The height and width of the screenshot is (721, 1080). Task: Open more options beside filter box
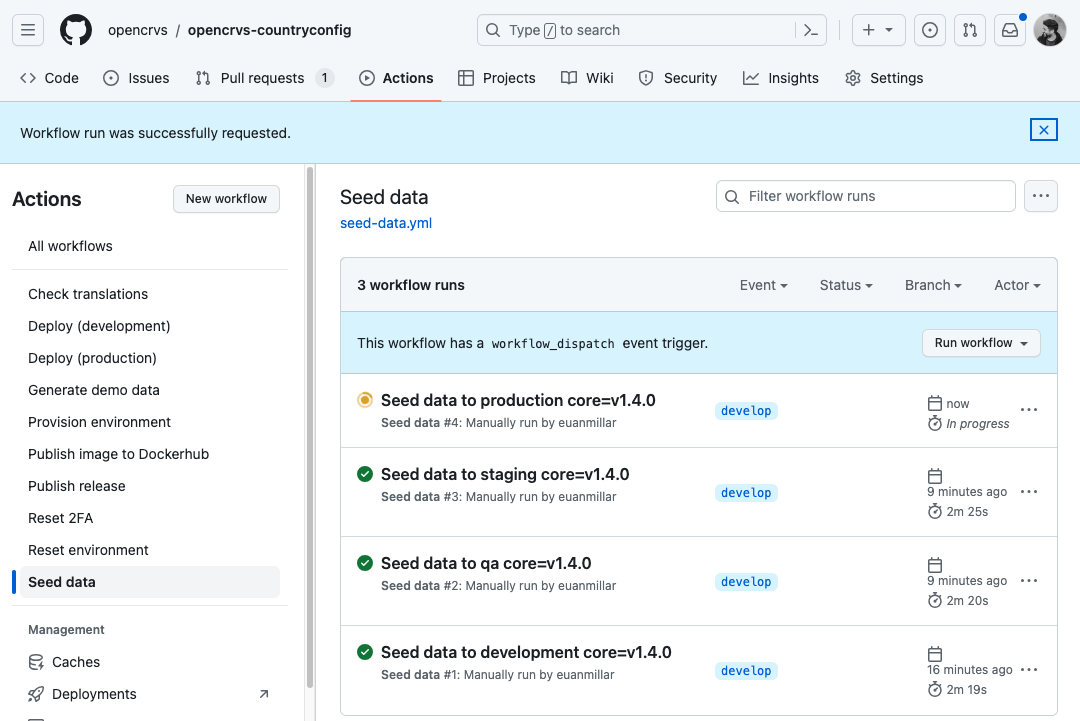coord(1042,196)
